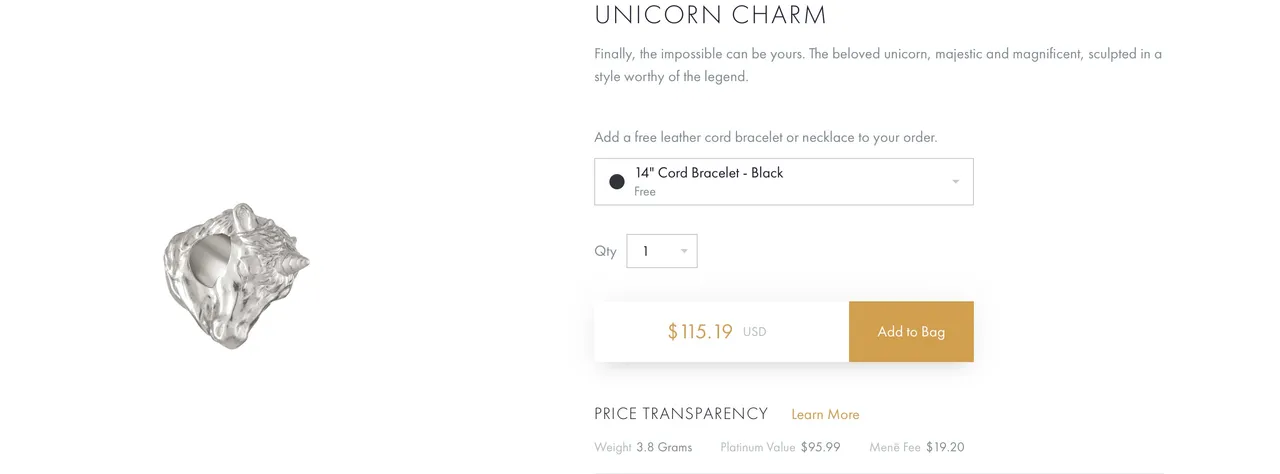Screen dimensions: 1280x474
Task: Select the black color dot in cord selector
Action: pos(617,182)
